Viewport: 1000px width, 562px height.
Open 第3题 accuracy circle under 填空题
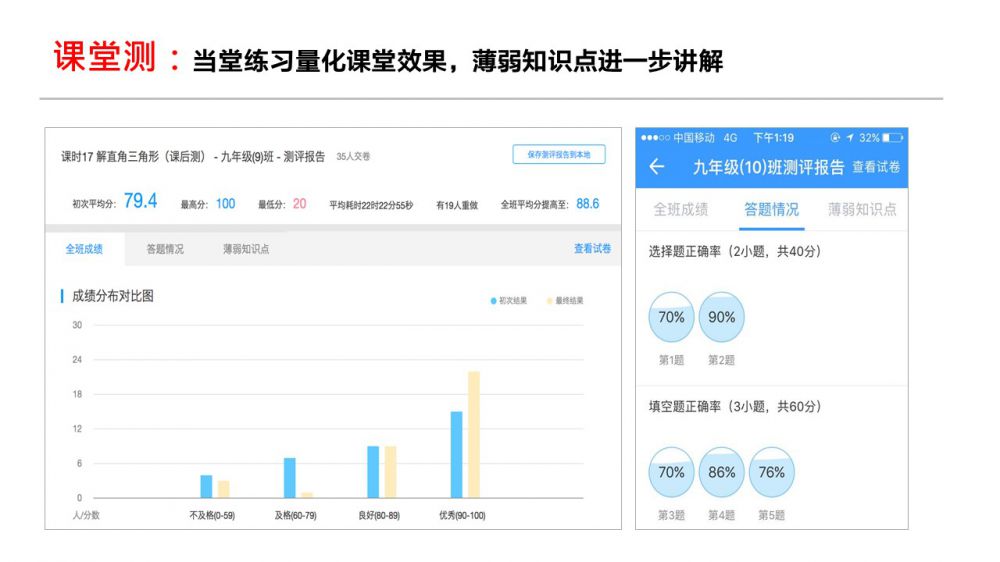tap(672, 472)
